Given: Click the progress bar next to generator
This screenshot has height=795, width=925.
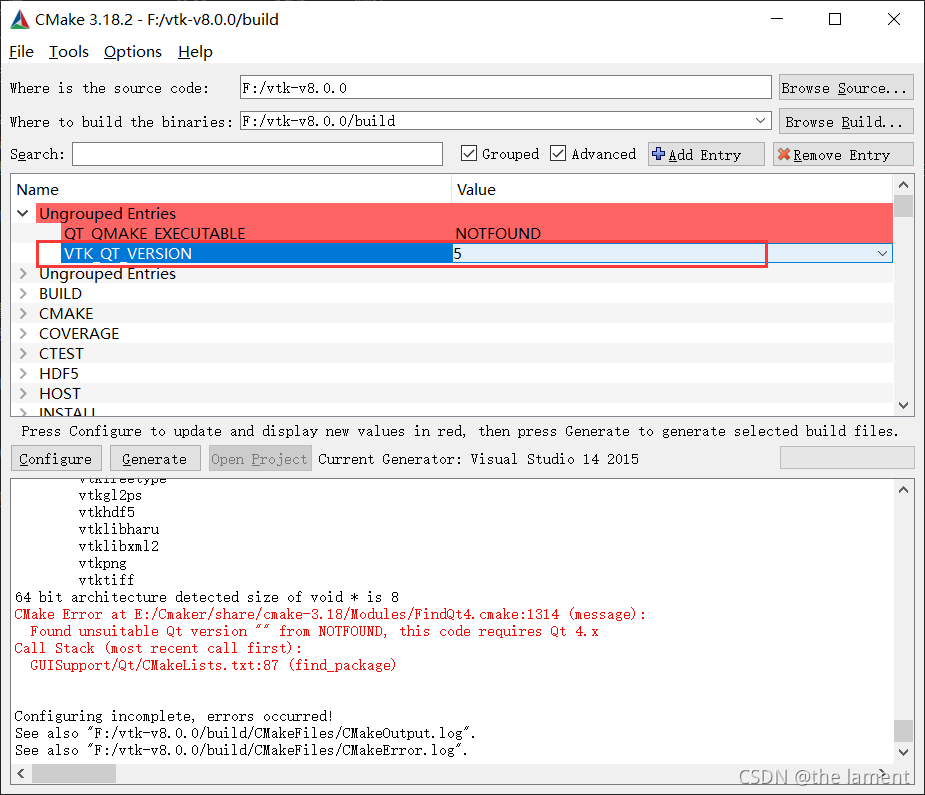Looking at the screenshot, I should coord(847,458).
